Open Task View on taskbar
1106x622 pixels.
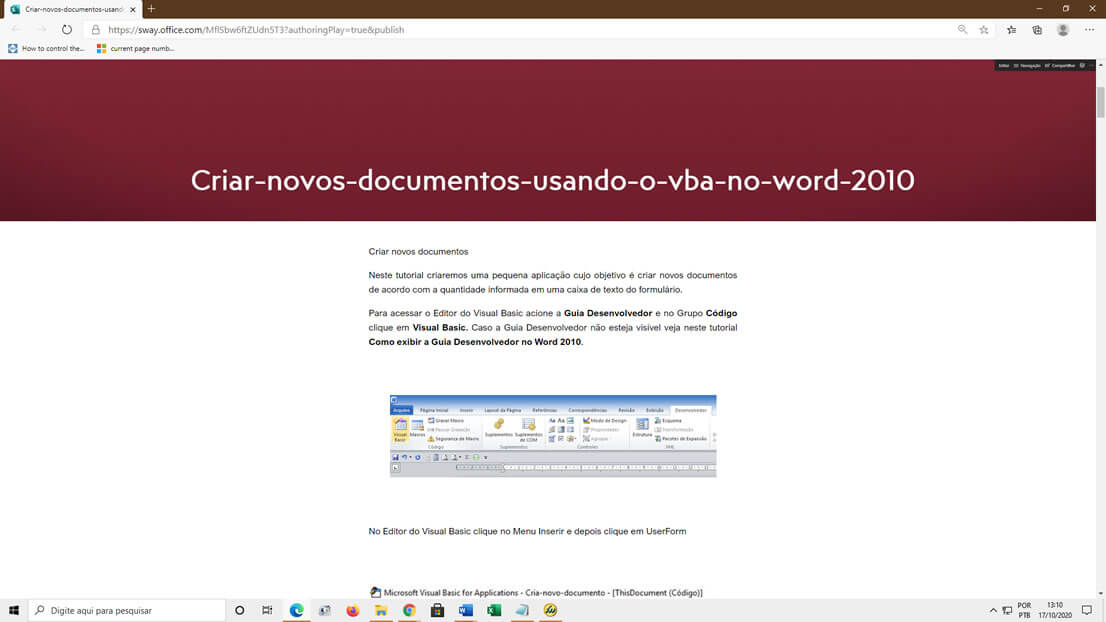click(x=267, y=610)
